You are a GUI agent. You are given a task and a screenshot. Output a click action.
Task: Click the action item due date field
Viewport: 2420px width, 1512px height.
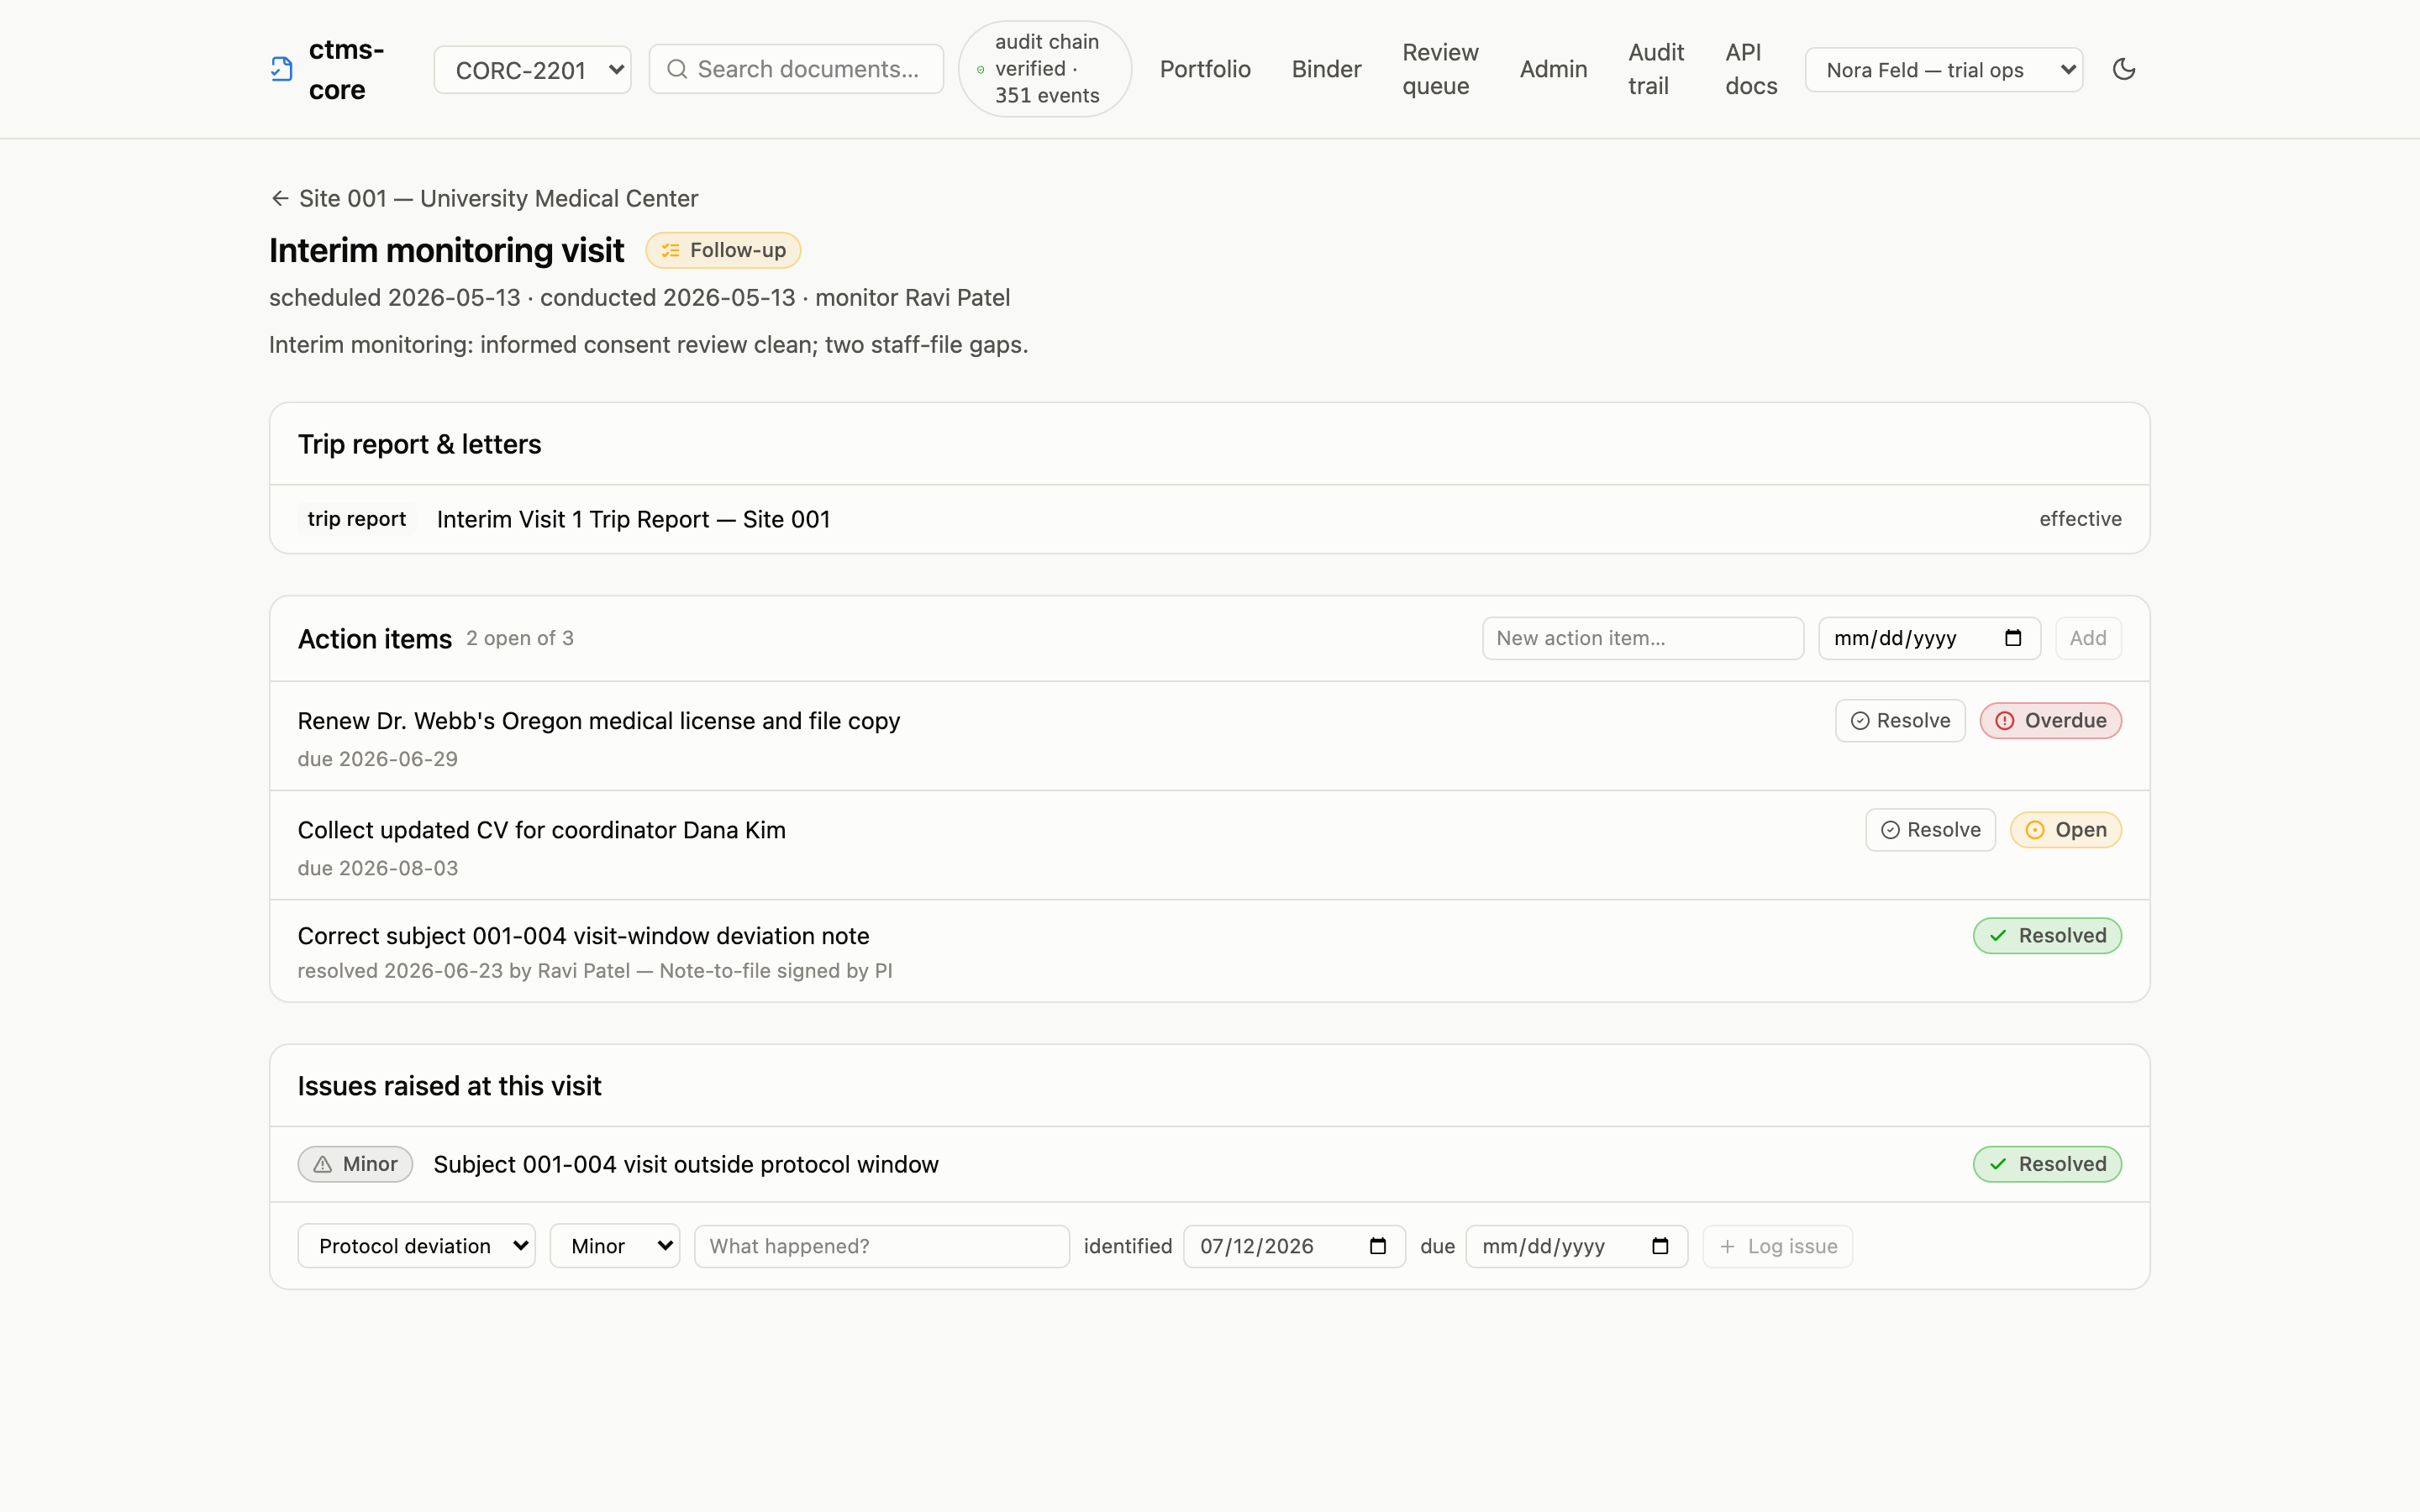click(x=1929, y=638)
